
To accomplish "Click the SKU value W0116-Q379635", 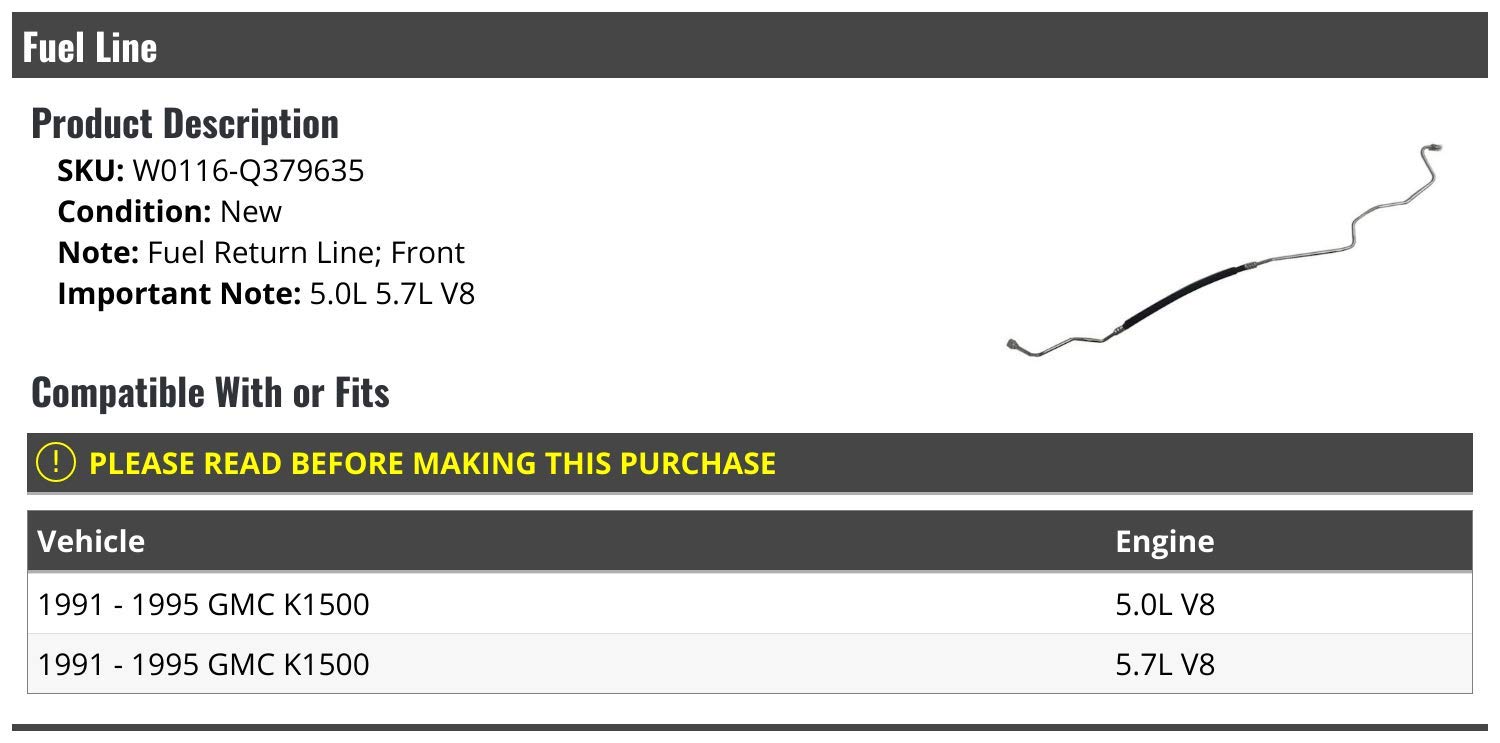I will click(x=248, y=171).
